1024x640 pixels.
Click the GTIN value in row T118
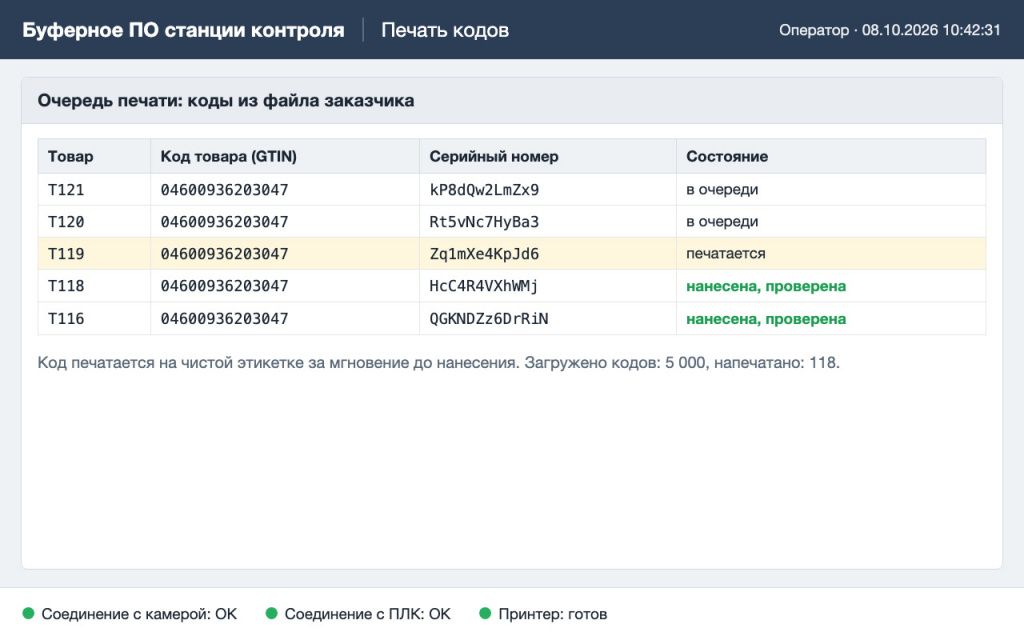(224, 285)
